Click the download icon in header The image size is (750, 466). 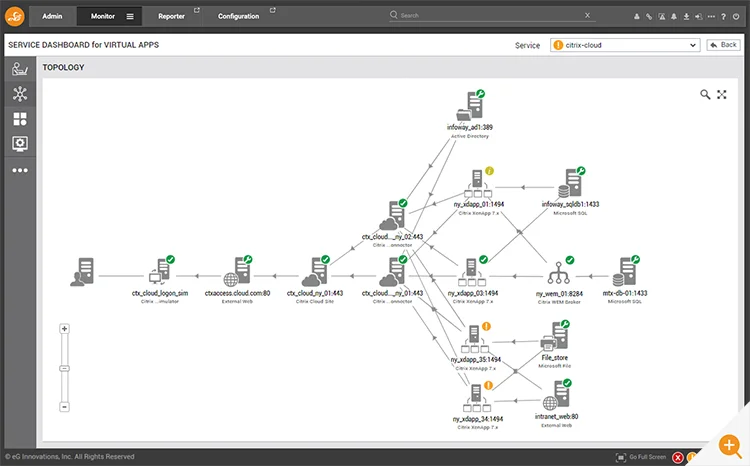pyautogui.click(x=686, y=17)
